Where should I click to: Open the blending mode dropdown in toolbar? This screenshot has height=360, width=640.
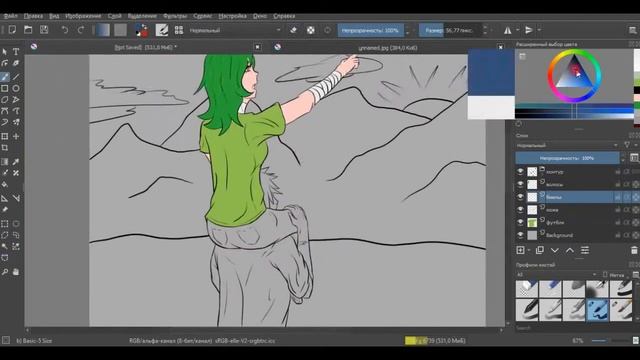click(235, 30)
